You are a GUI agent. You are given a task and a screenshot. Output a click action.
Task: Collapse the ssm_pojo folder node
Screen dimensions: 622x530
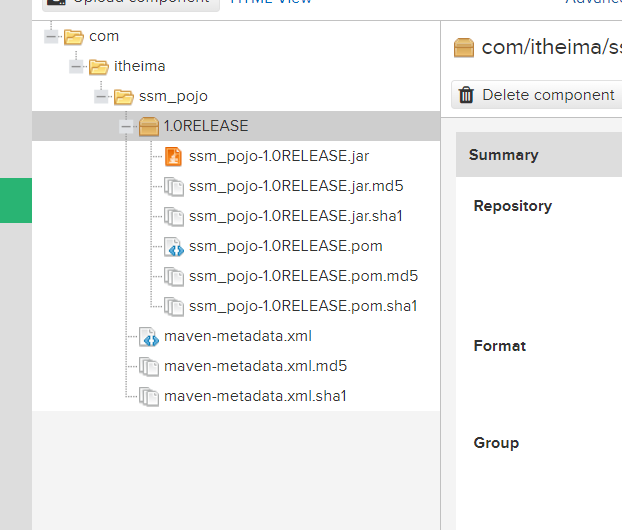click(101, 96)
